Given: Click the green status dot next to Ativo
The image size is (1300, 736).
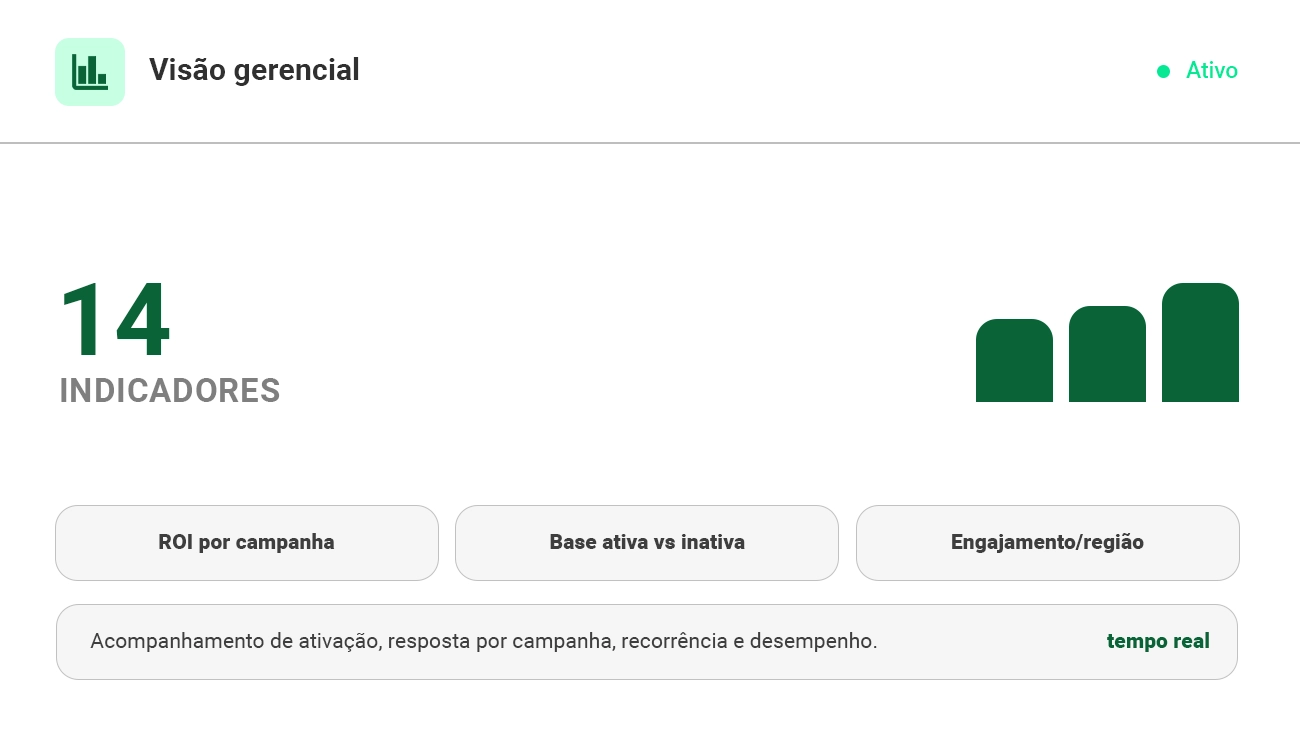Looking at the screenshot, I should [x=1163, y=71].
